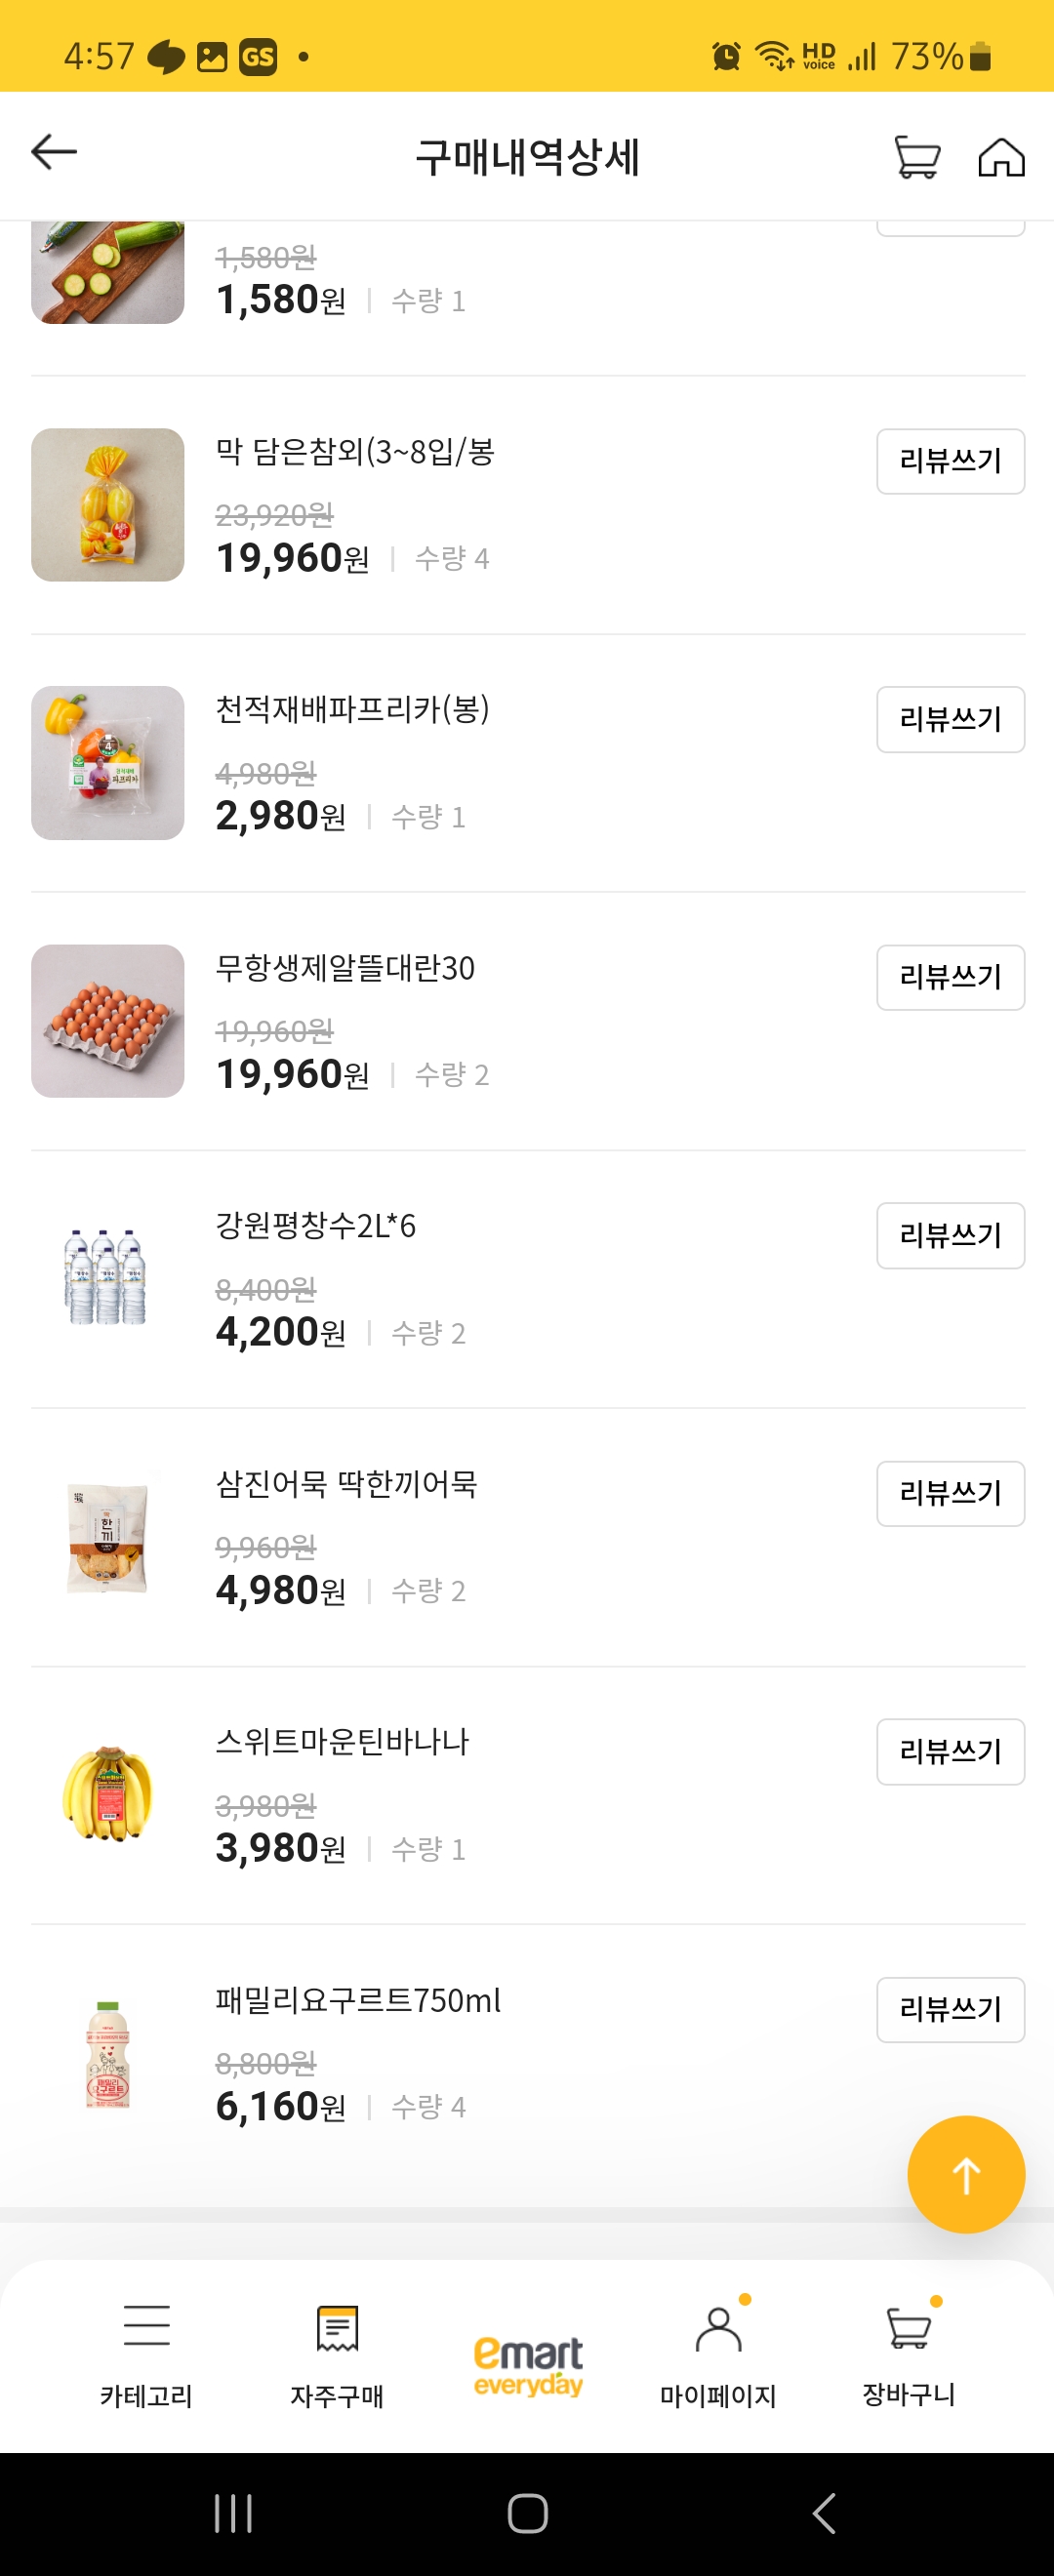Viewport: 1054px width, 2576px height.
Task: Tap the home icon in header
Action: [1001, 157]
